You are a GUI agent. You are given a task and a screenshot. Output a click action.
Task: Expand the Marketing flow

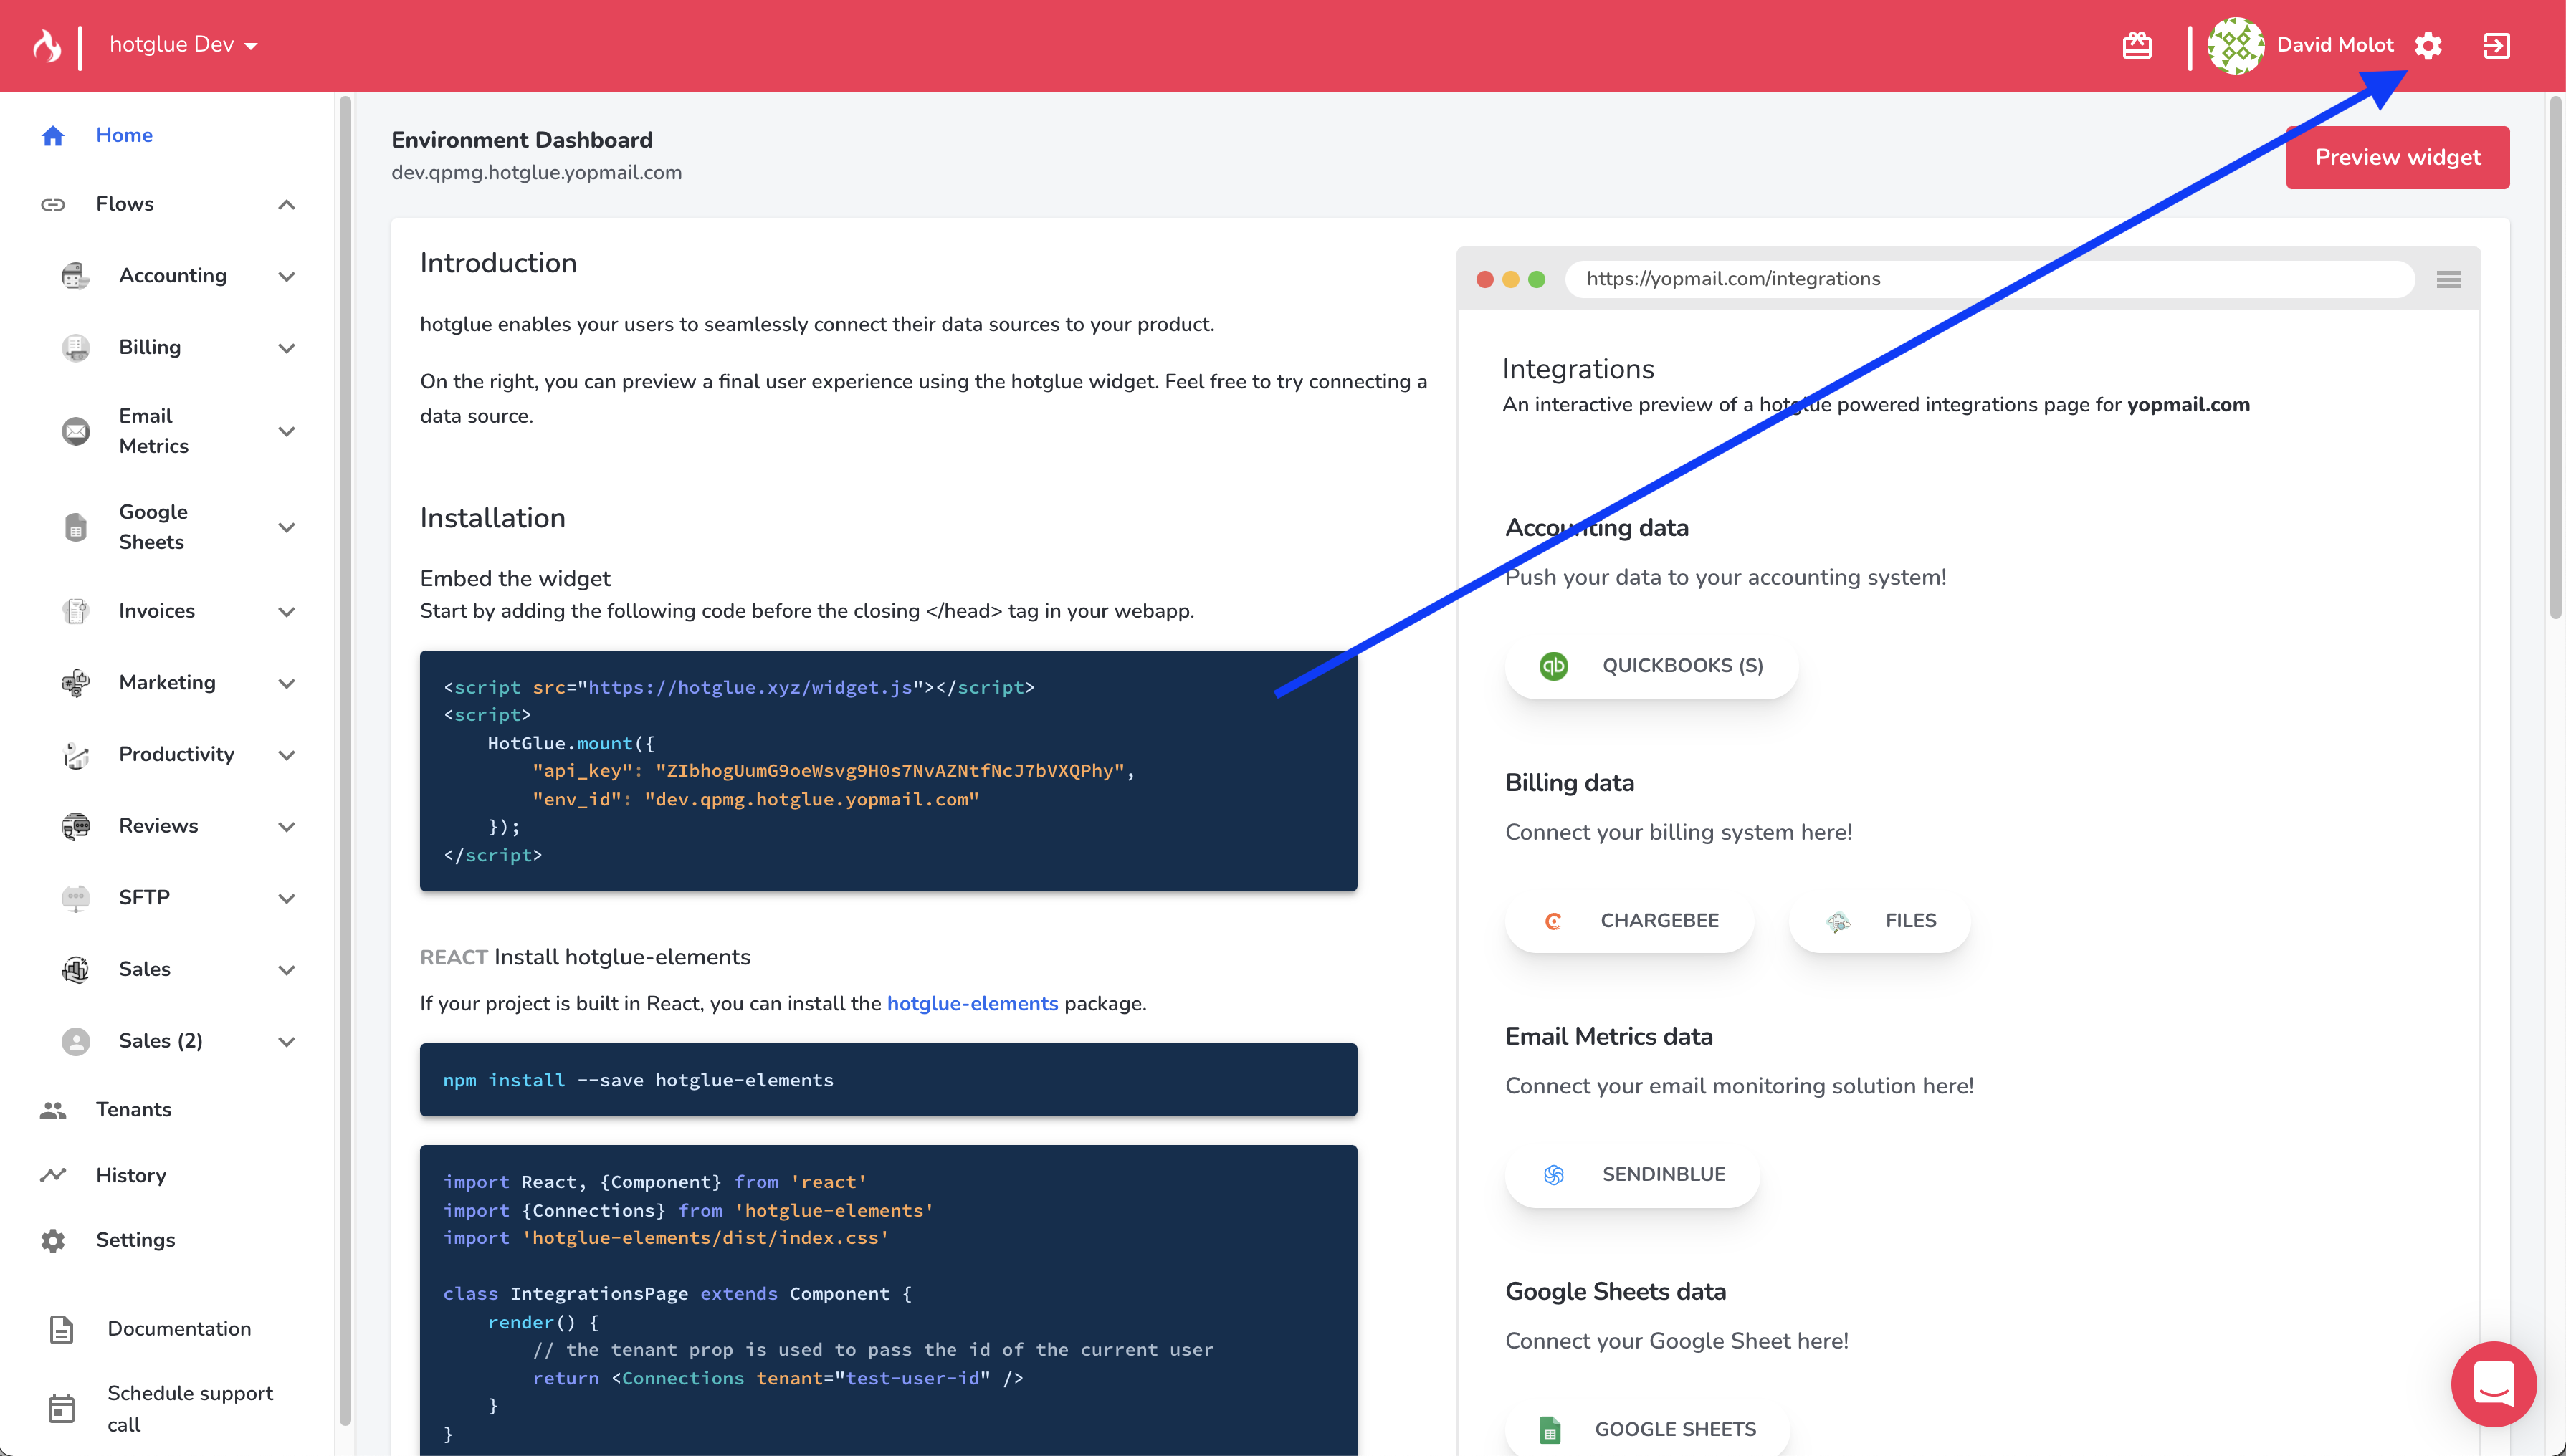click(286, 684)
